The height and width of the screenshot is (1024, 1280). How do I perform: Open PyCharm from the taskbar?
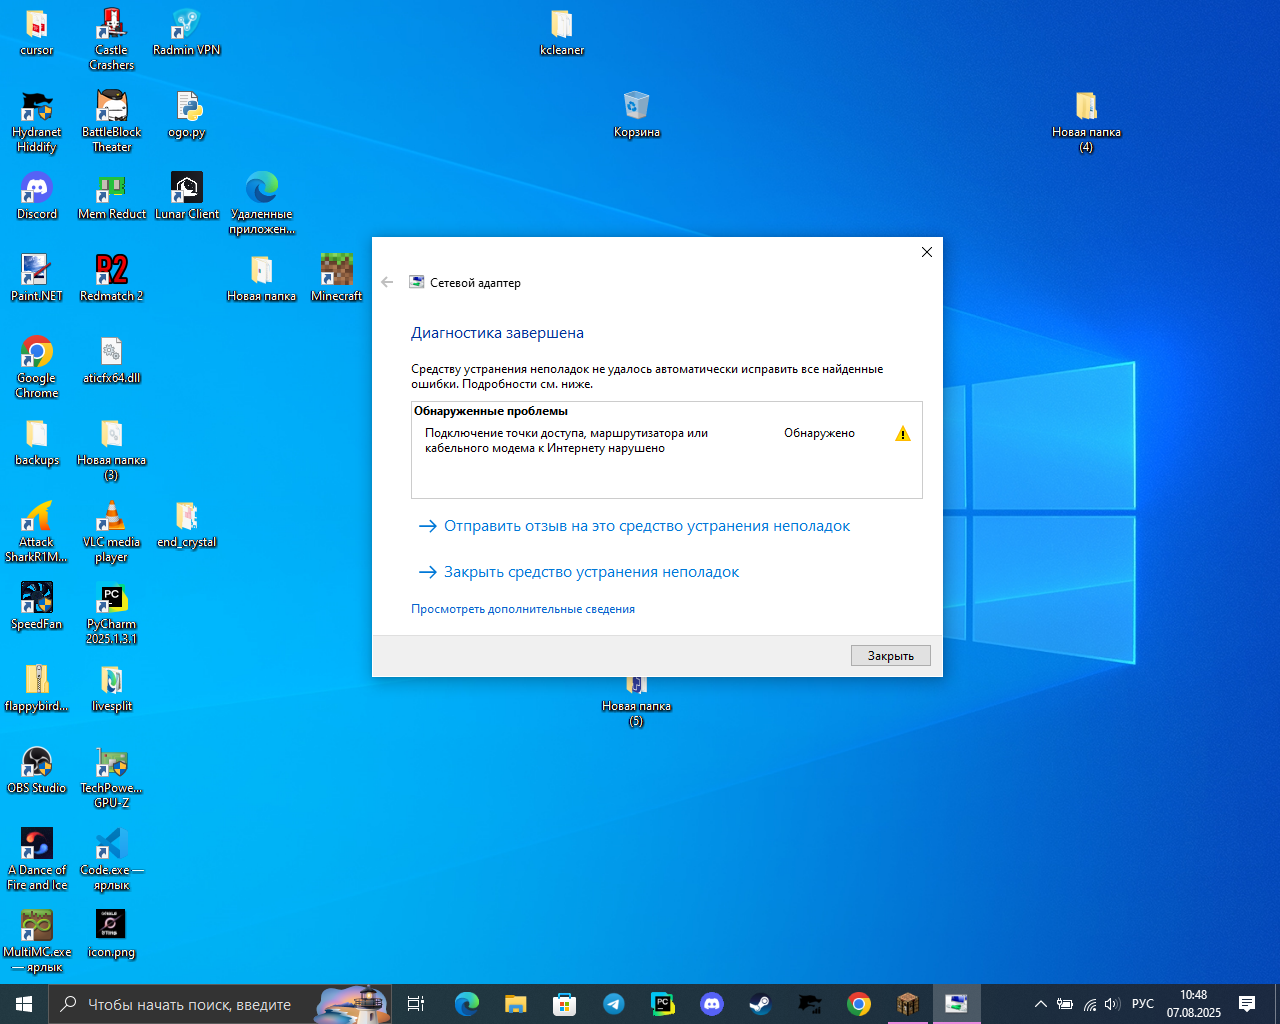click(662, 1004)
